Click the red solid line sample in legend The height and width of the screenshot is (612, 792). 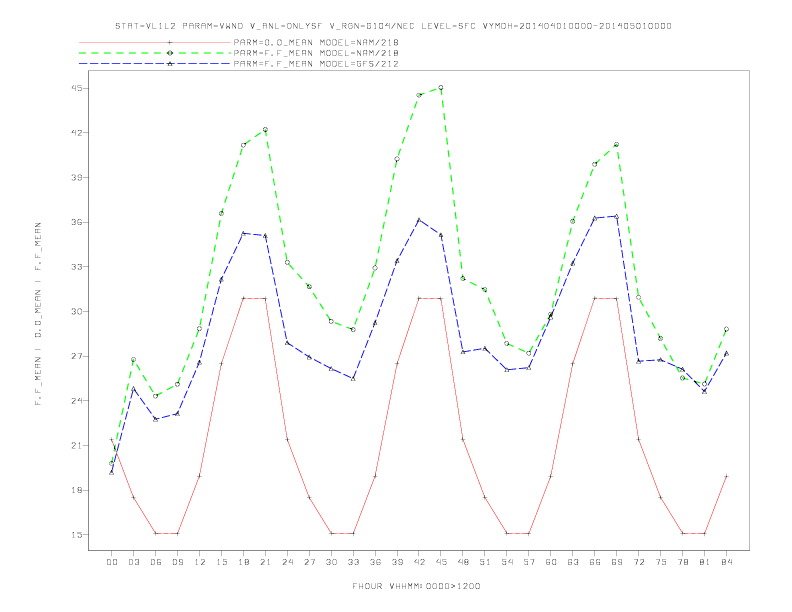155,42
